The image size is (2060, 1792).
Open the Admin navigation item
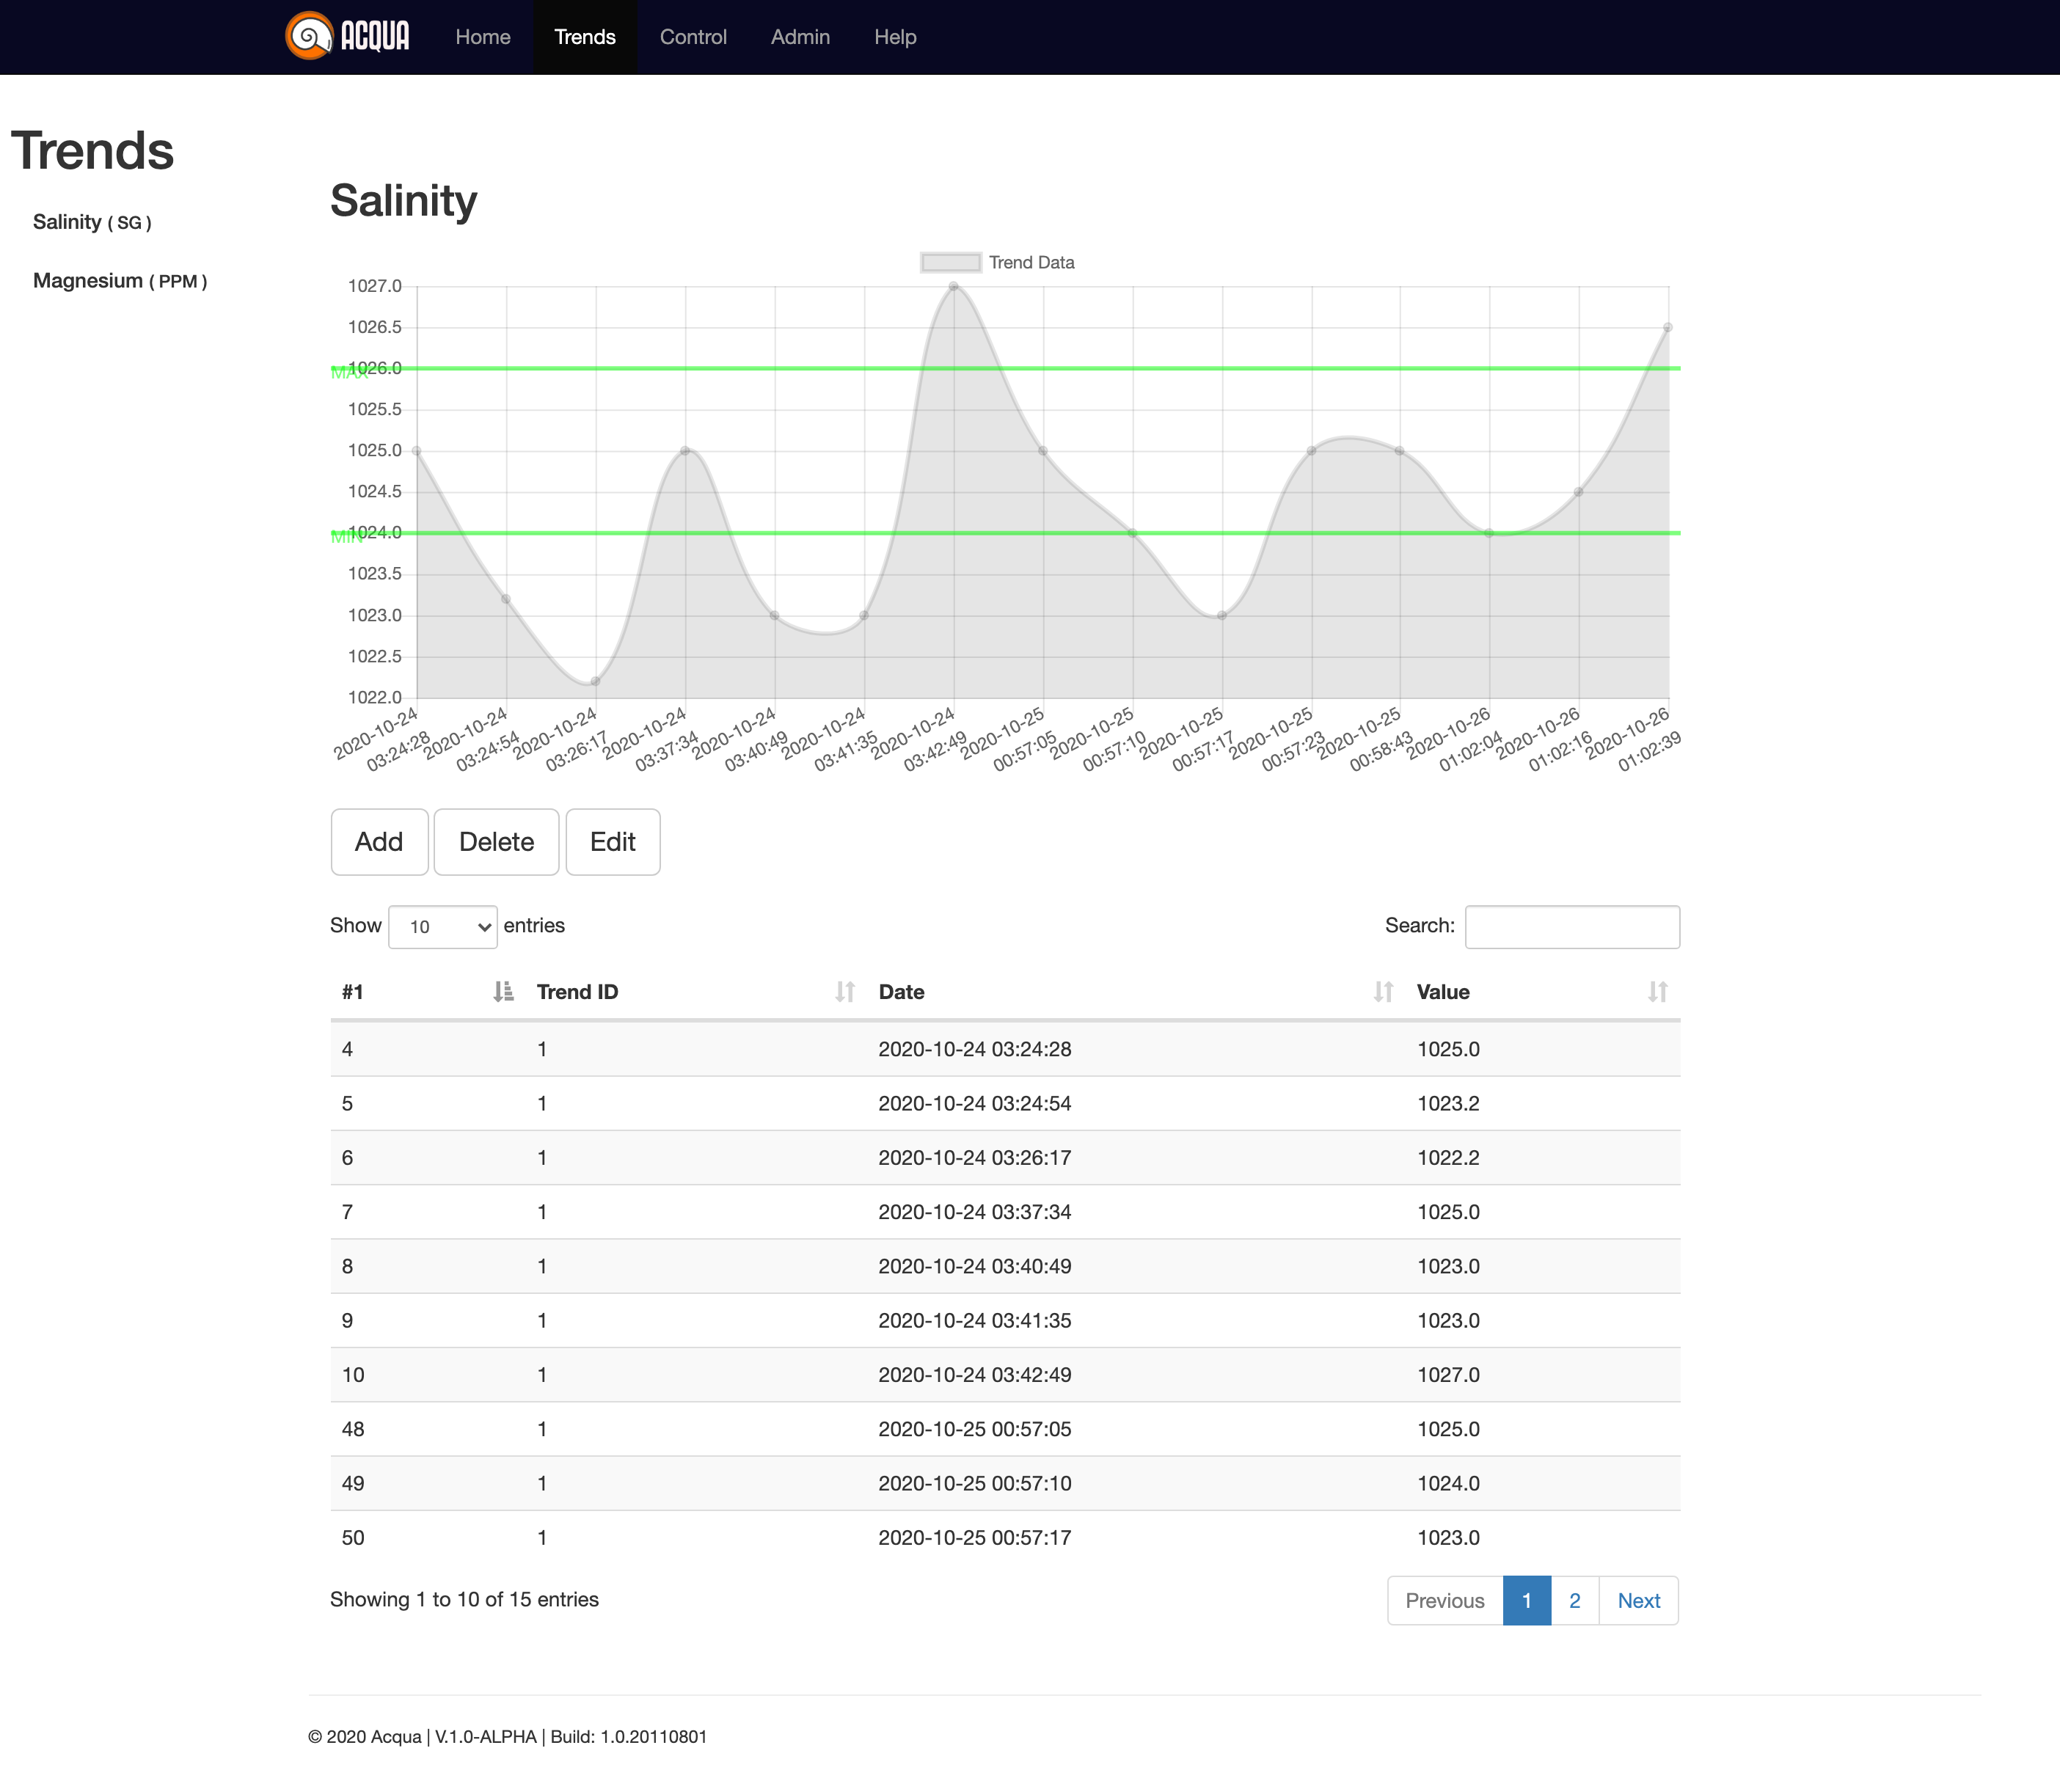tap(800, 37)
